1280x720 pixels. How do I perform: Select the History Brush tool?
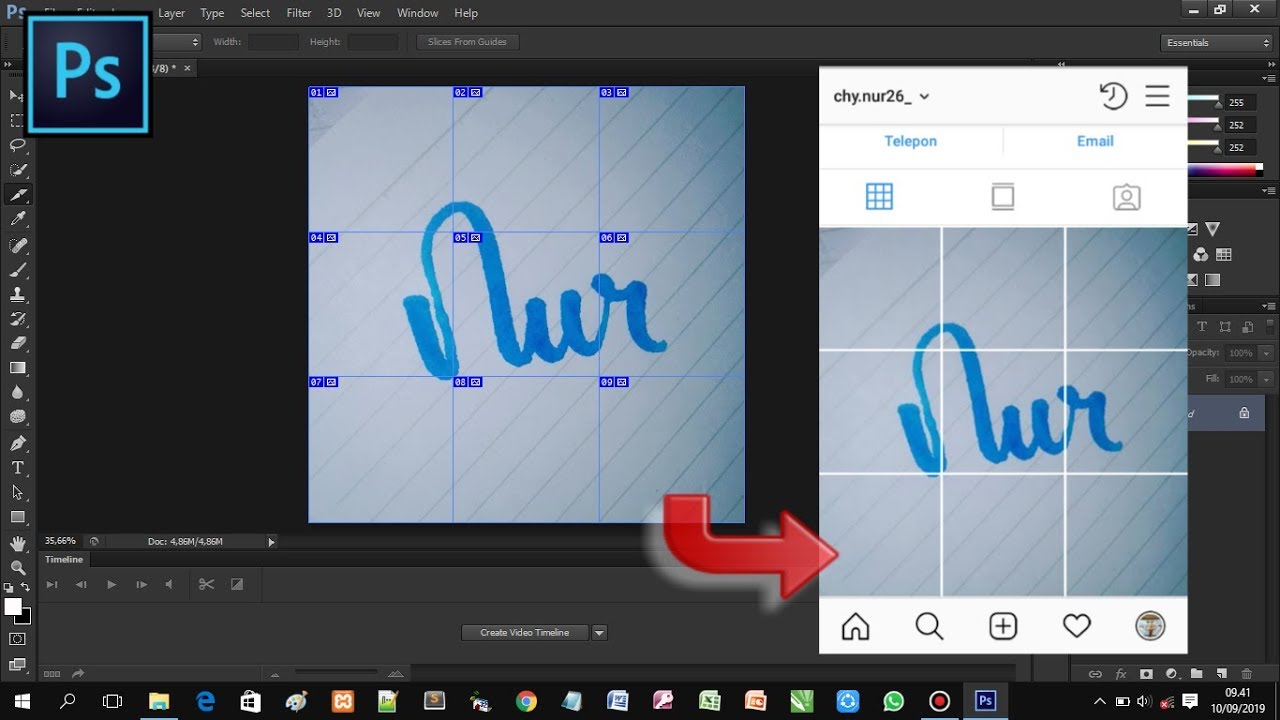pos(17,319)
